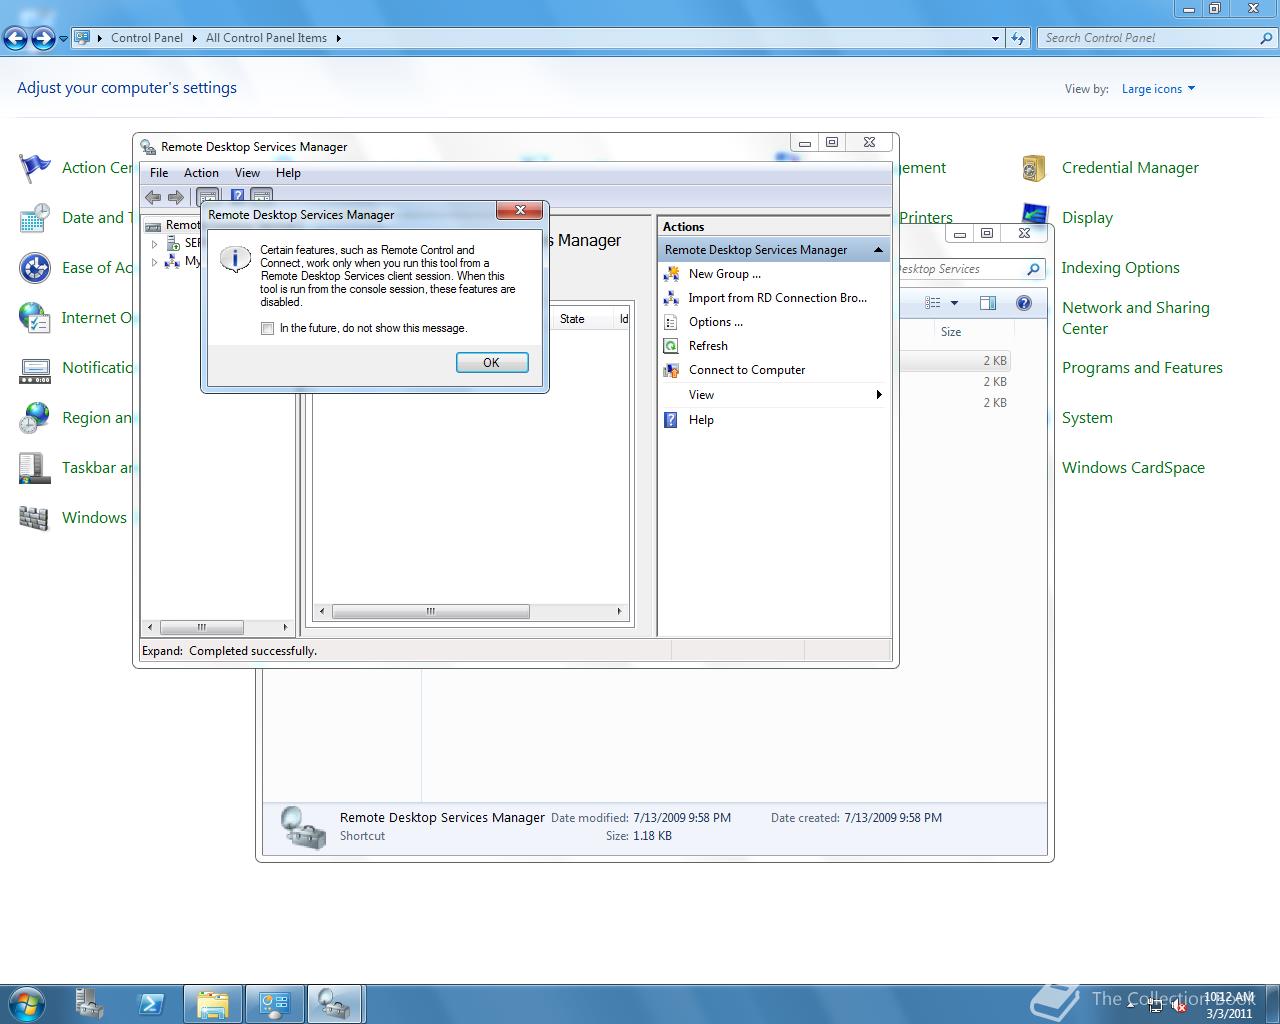
Task: Open view options dropdown in Explorer window
Action: (954, 303)
